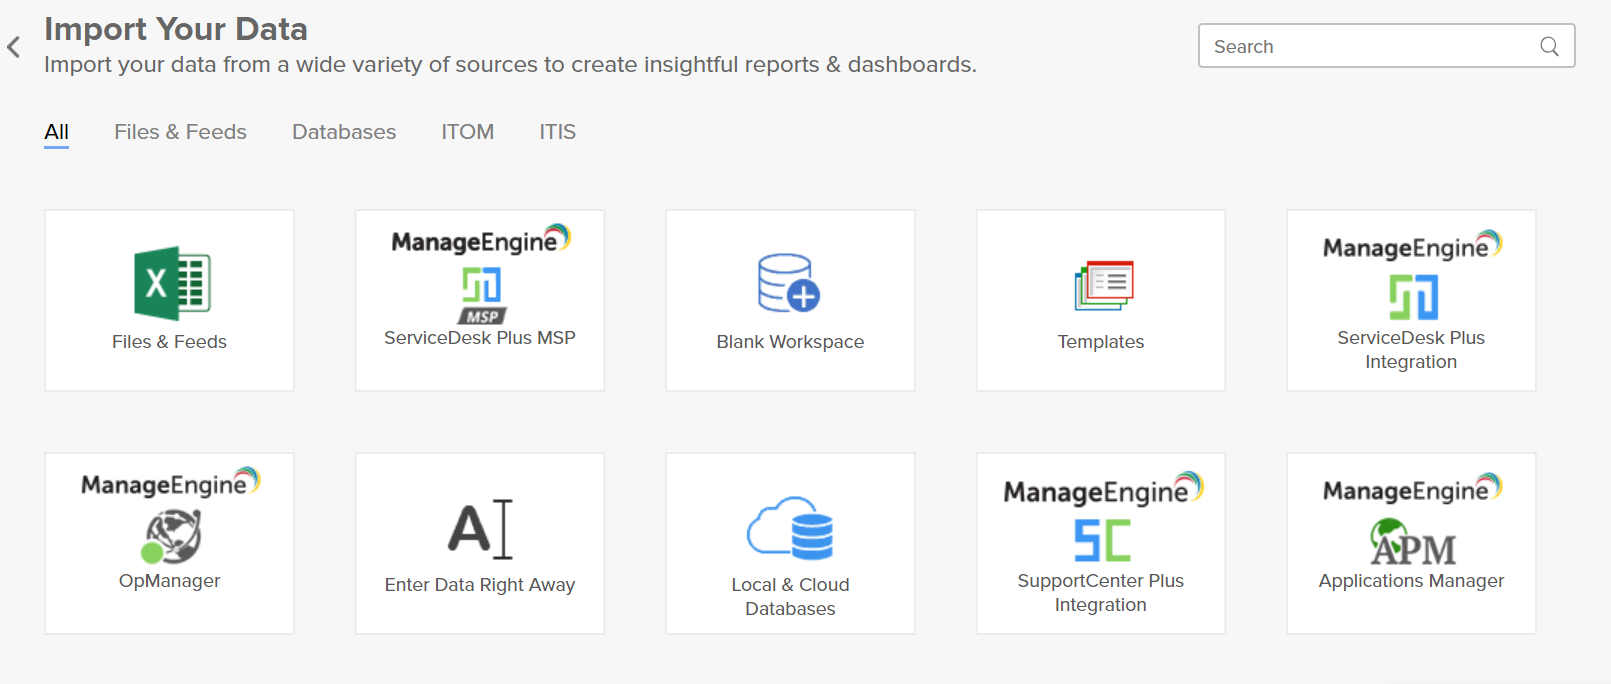Screen dimensions: 1611x684
Task: Click ManageEngine logo on Applications Manager card
Action: pos(1412,489)
